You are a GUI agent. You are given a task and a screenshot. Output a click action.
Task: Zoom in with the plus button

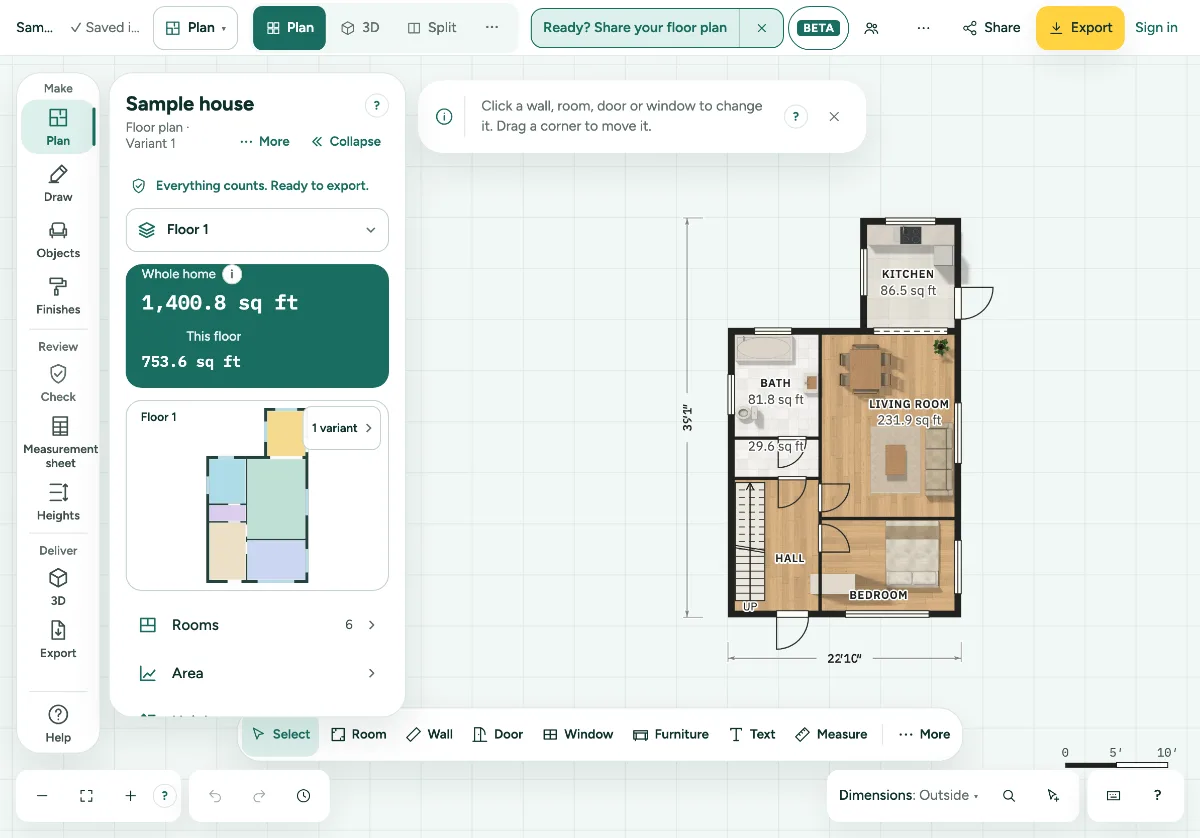(x=130, y=796)
